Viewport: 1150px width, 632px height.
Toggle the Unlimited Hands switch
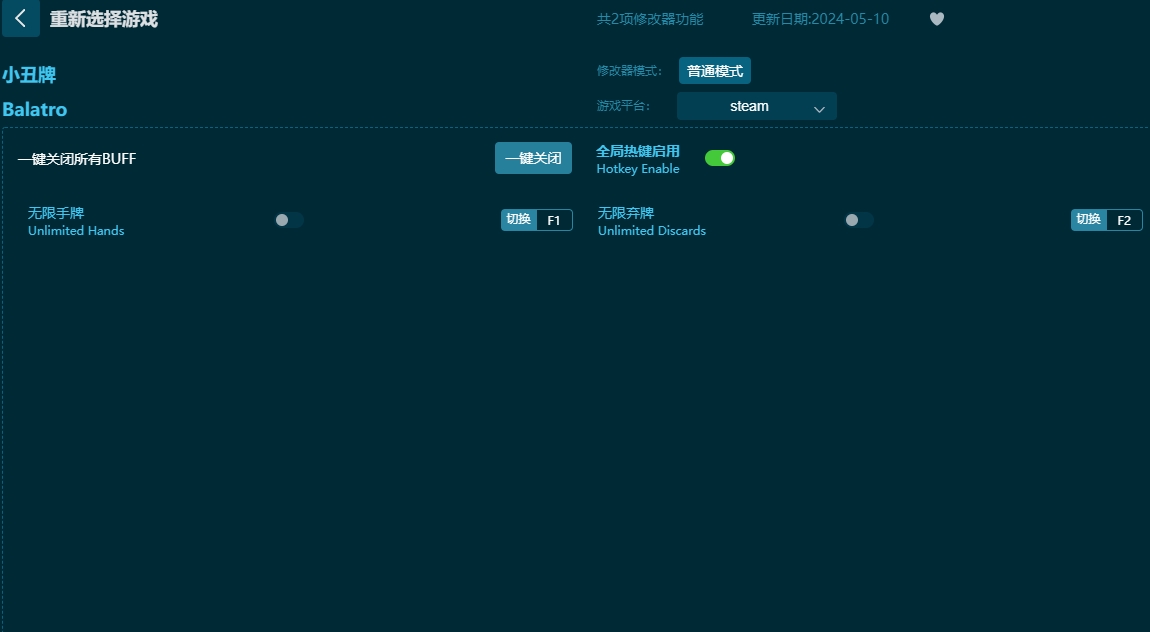[x=289, y=220]
